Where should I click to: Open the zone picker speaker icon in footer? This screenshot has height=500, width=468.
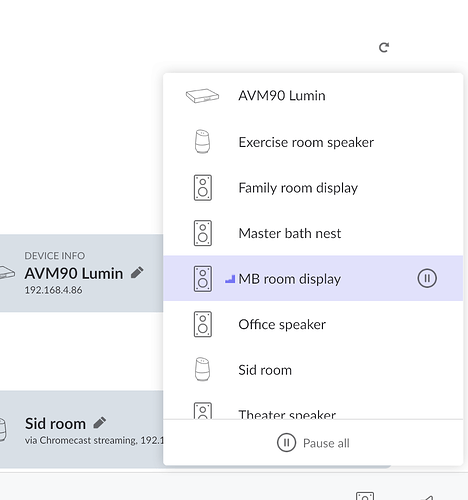[365, 496]
